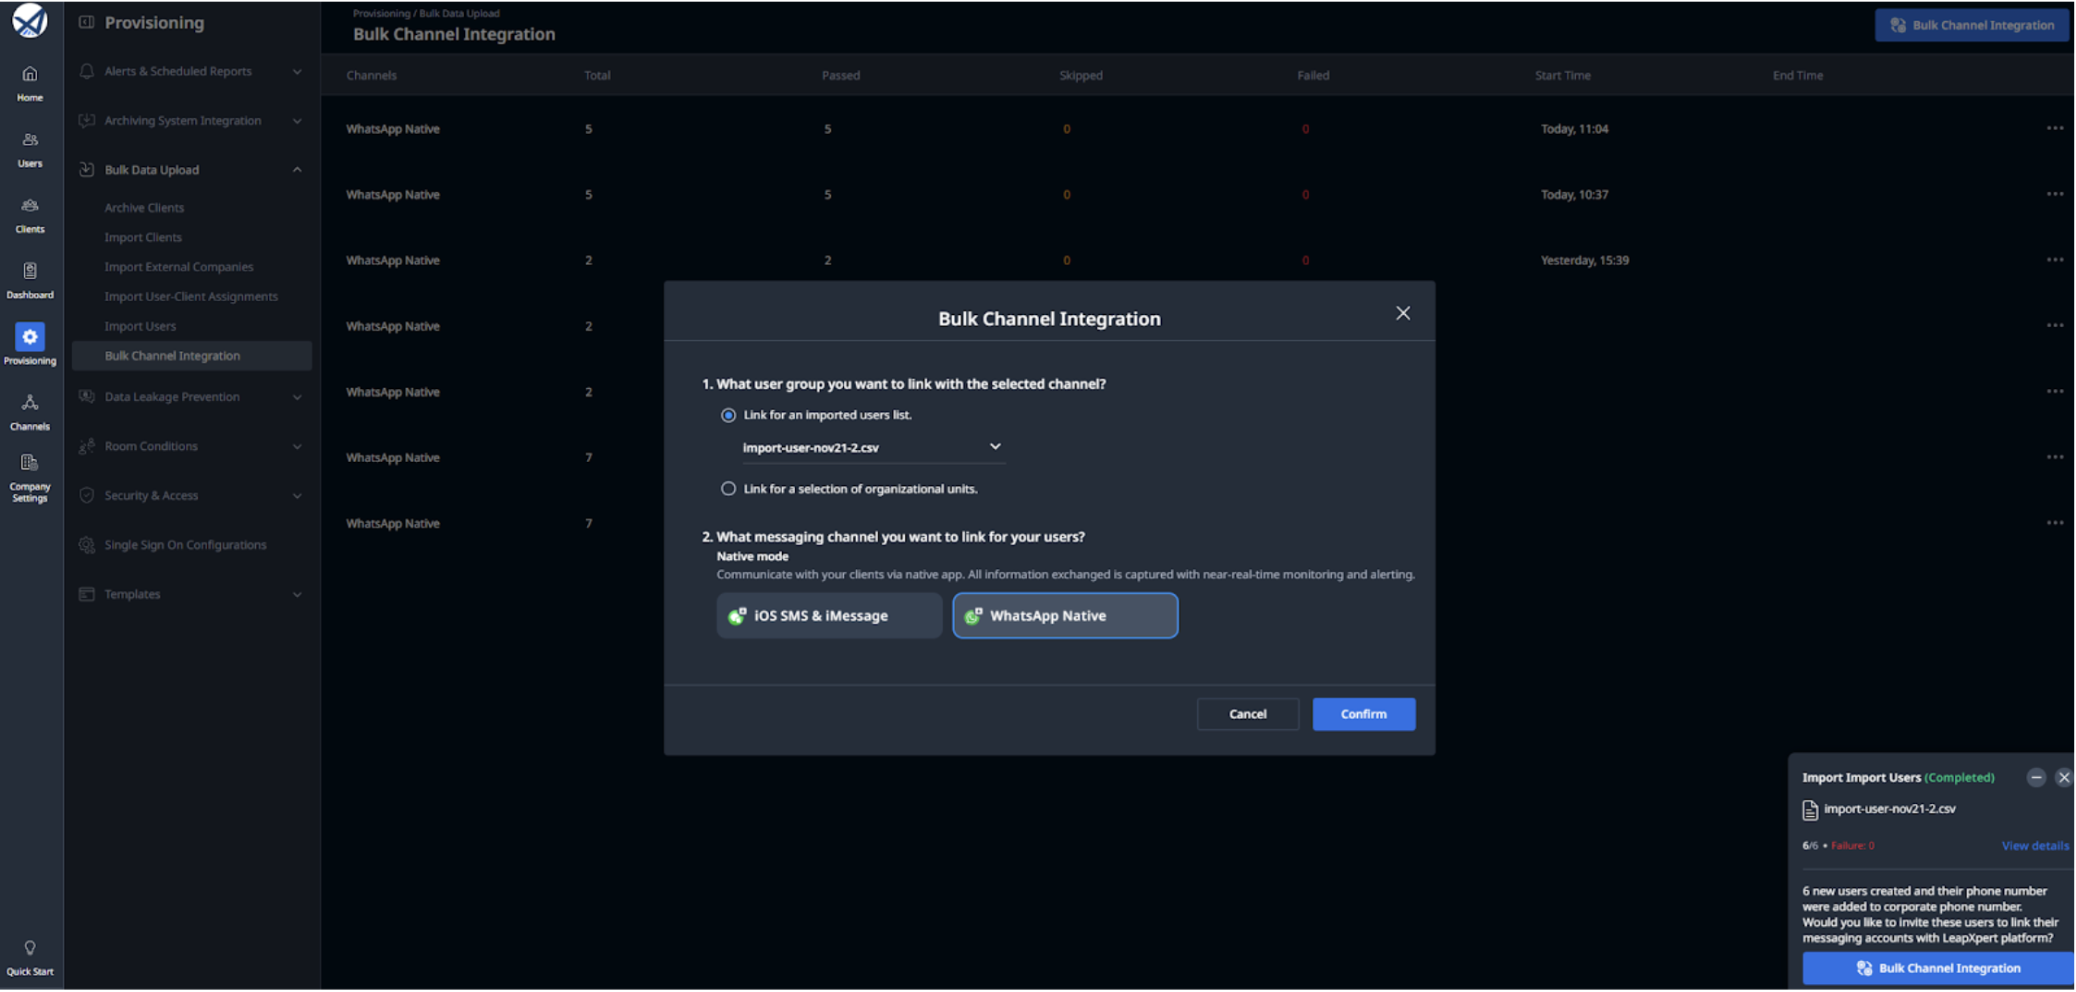Choose the WhatsApp Native channel

(1065, 616)
